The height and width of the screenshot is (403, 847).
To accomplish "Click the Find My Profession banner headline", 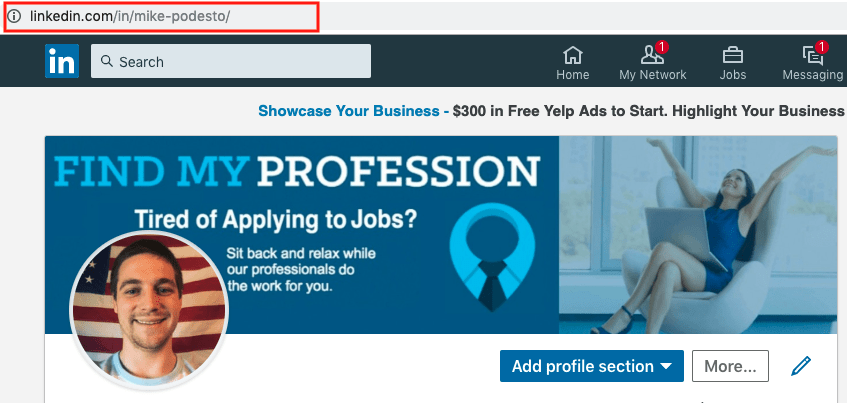I will tap(297, 171).
